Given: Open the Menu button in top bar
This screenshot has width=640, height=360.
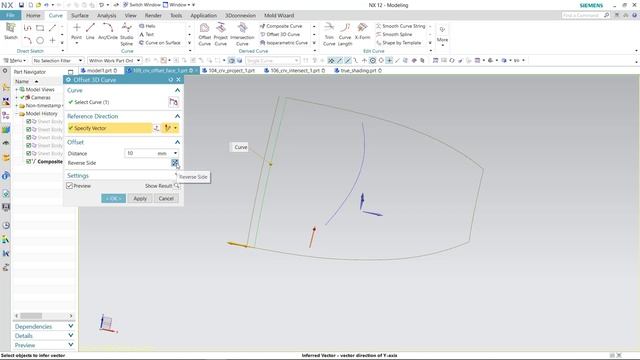Looking at the screenshot, I should pos(16,60).
